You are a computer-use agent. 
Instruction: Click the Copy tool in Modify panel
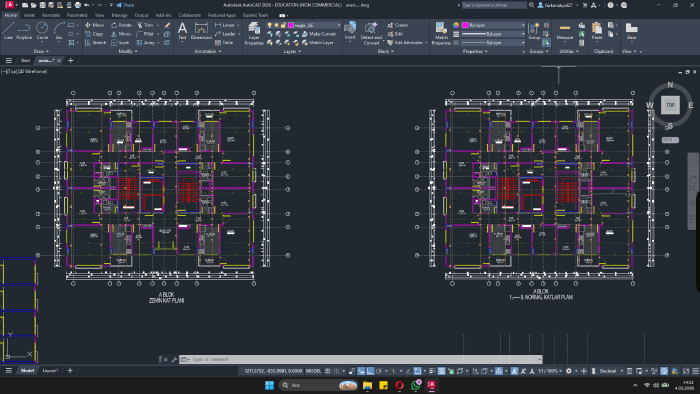[94, 34]
